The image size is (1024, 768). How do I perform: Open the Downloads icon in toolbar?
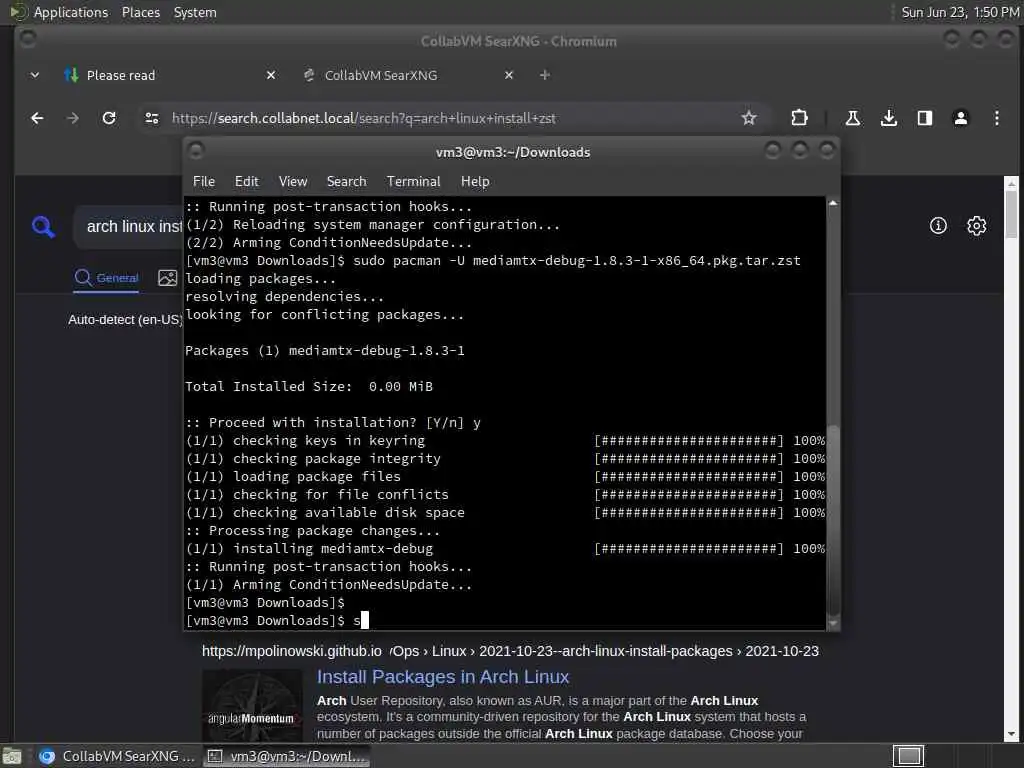click(888, 118)
